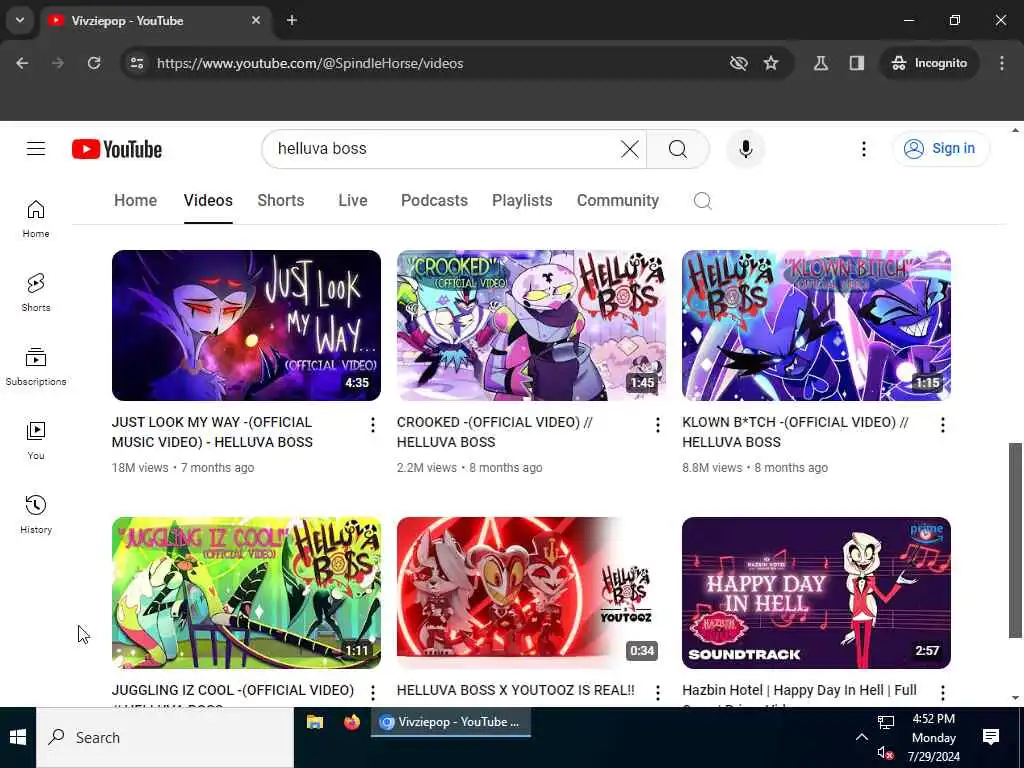Open action menu for Happy Day In Hell
Screen dimensions: 1024x768
click(942, 692)
